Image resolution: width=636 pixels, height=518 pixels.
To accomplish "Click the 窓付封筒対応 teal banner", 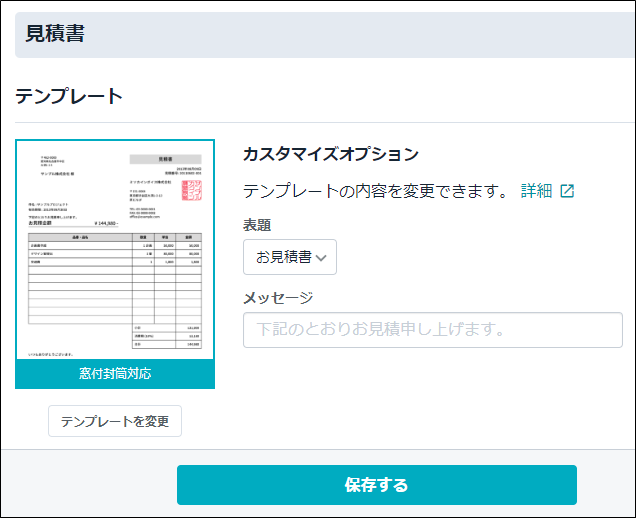I will 115,374.
